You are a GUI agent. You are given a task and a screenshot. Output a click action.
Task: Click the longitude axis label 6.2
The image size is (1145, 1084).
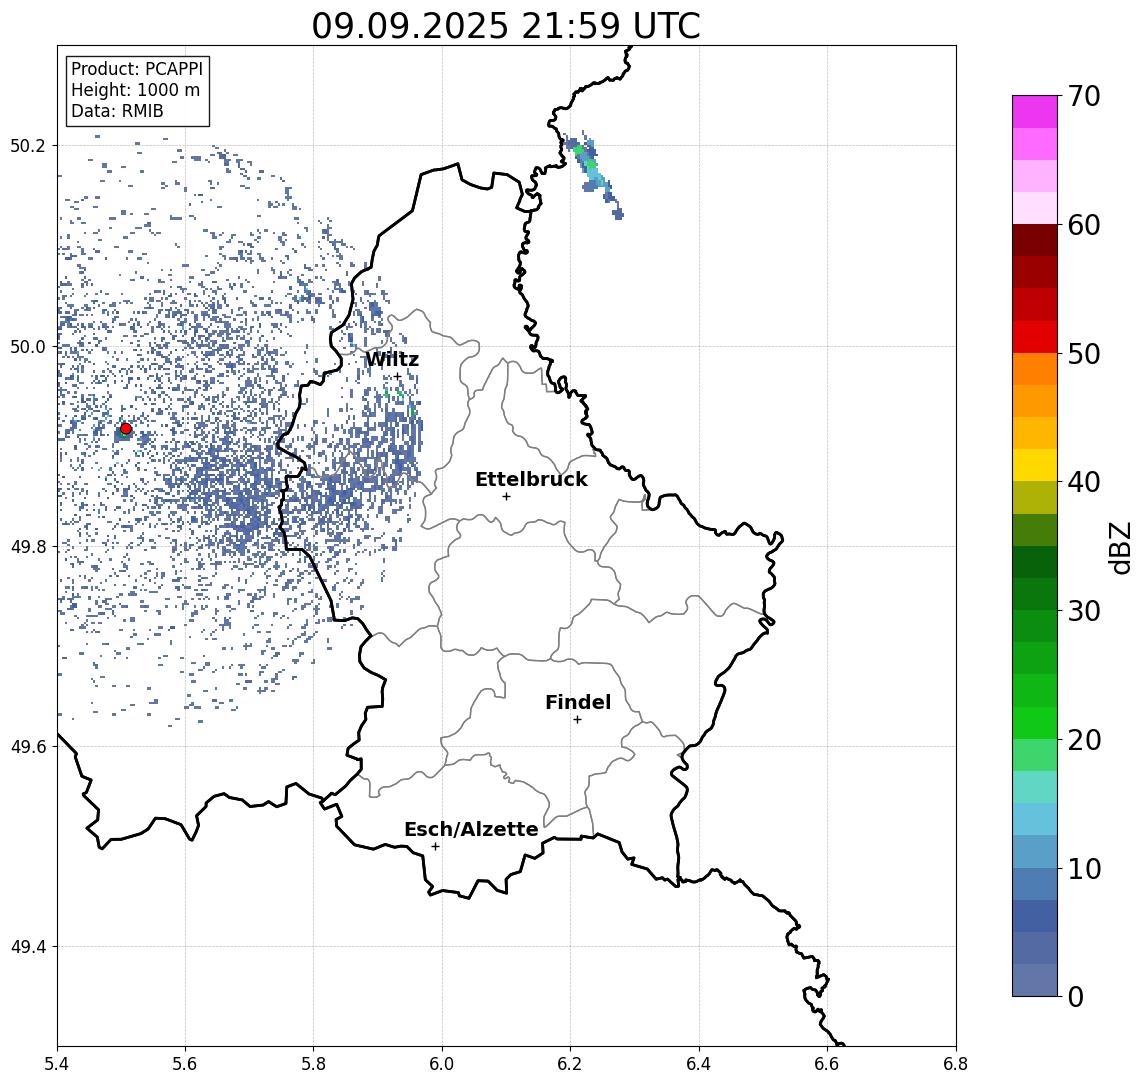coord(570,1064)
